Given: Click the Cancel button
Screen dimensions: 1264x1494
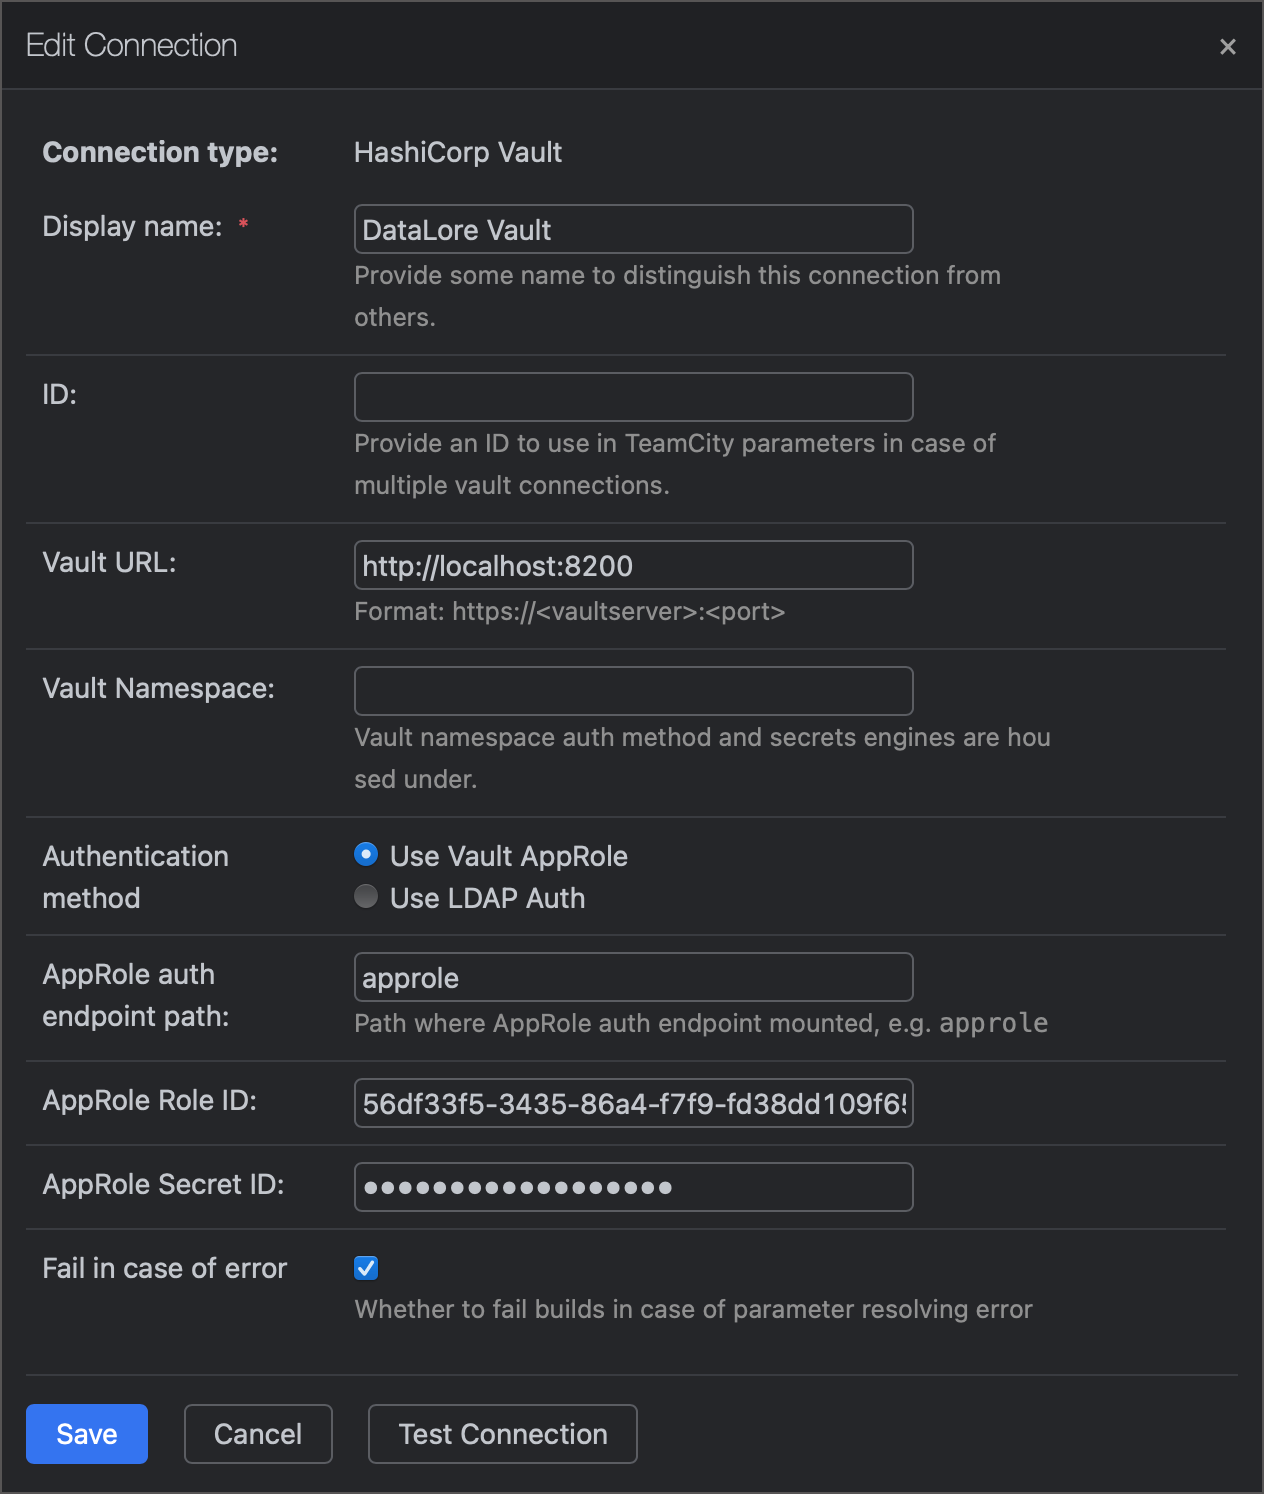Looking at the screenshot, I should coord(258,1434).
